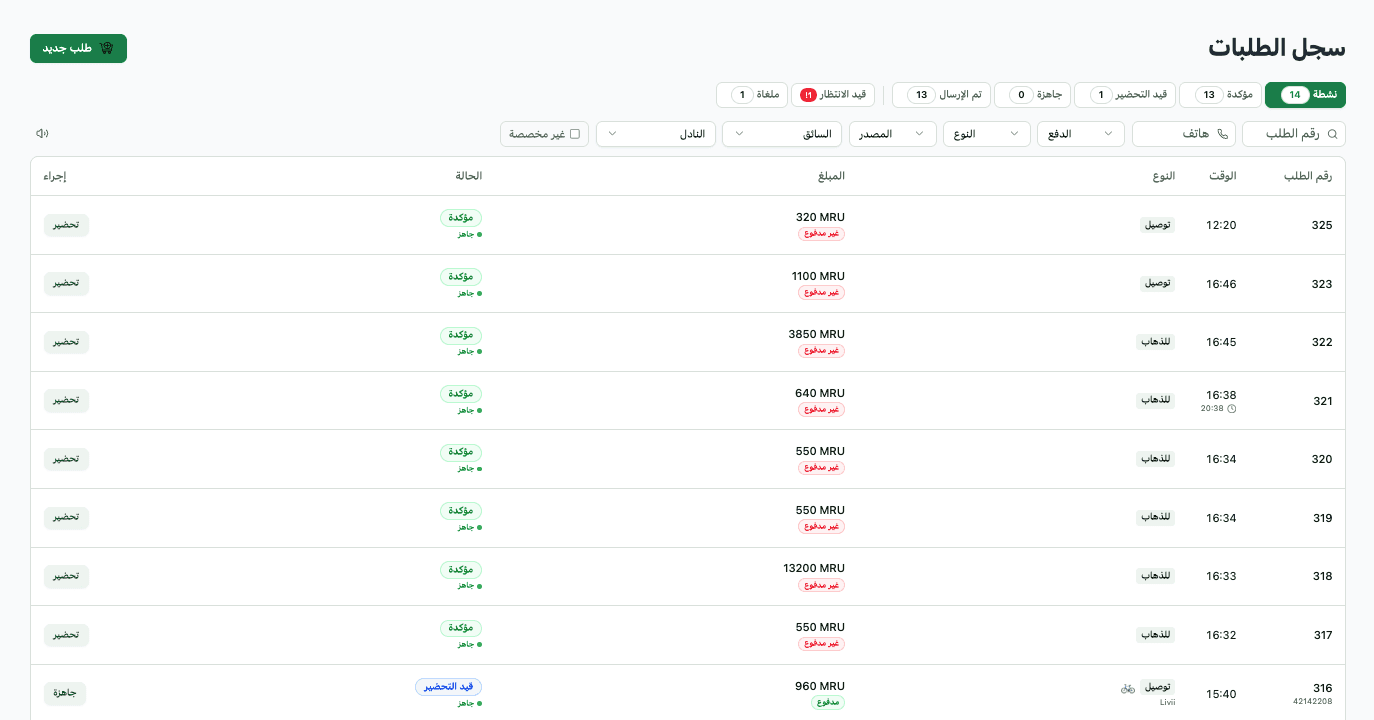The width and height of the screenshot is (1374, 720).
Task: Expand the المصدر dropdown
Action: 893,134
